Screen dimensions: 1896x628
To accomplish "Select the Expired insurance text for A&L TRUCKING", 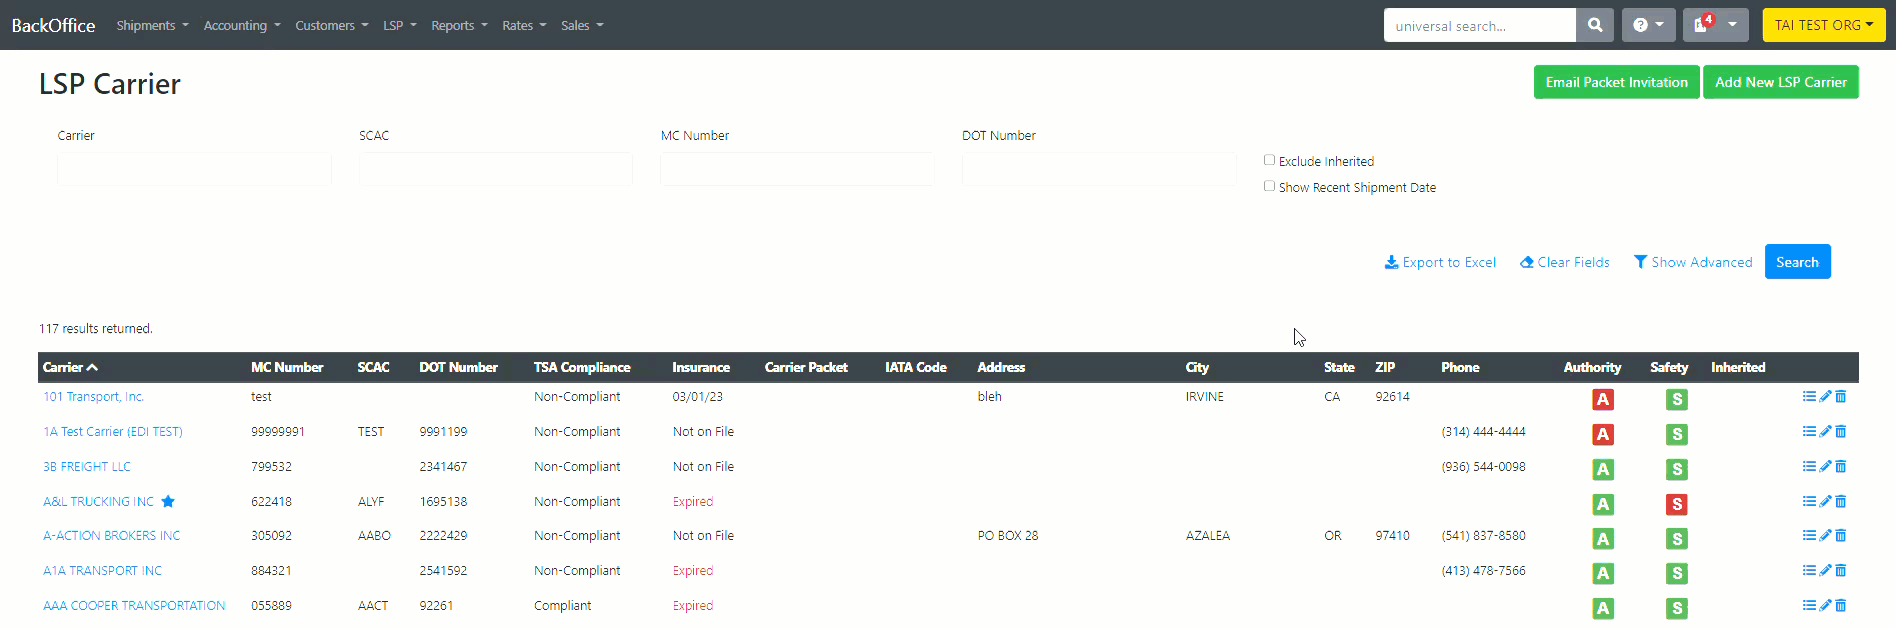I will [693, 502].
